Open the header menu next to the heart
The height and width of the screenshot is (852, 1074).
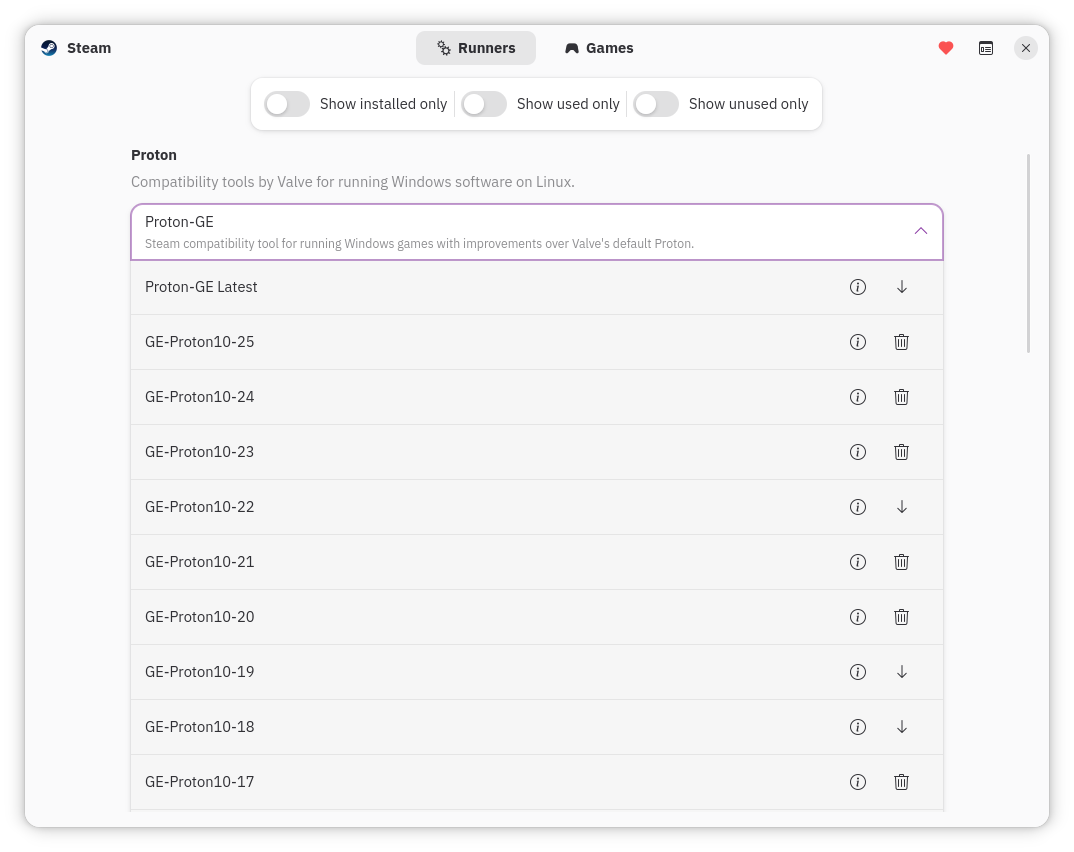[x=986, y=48]
